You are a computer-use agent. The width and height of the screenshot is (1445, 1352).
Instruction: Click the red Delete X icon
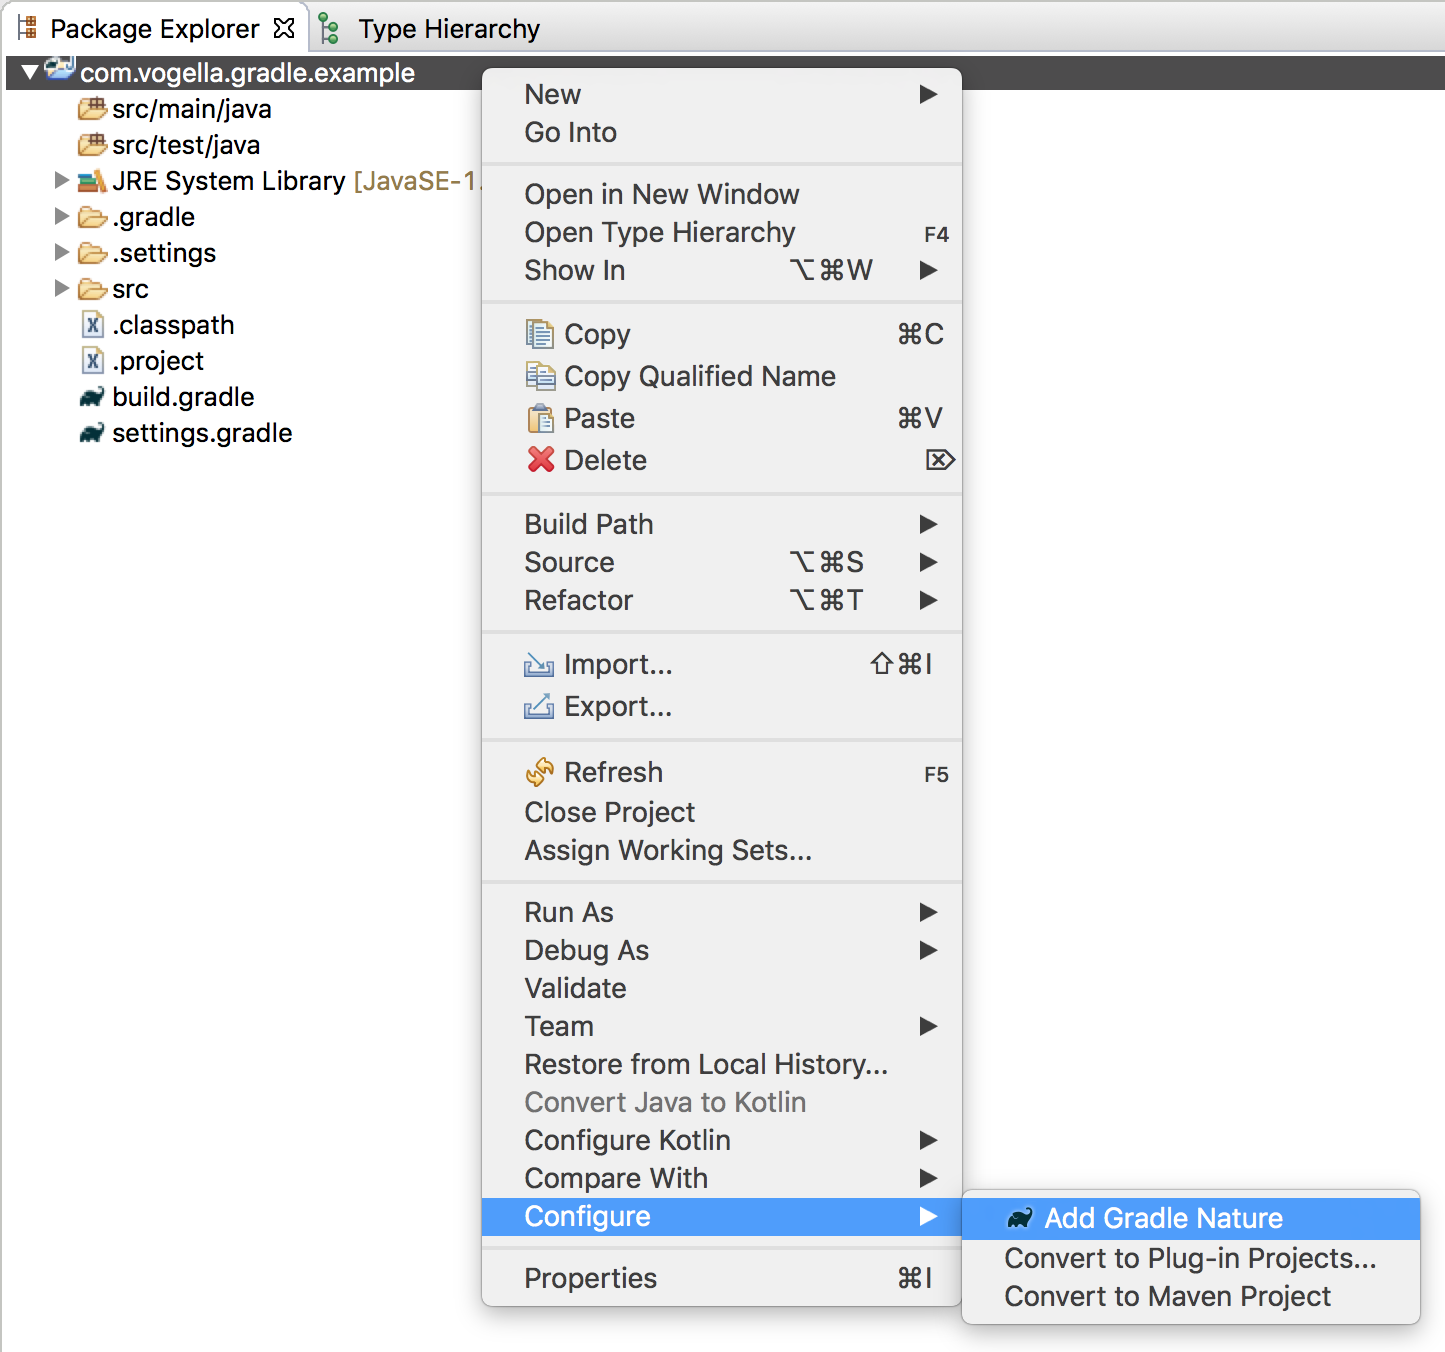(x=540, y=460)
